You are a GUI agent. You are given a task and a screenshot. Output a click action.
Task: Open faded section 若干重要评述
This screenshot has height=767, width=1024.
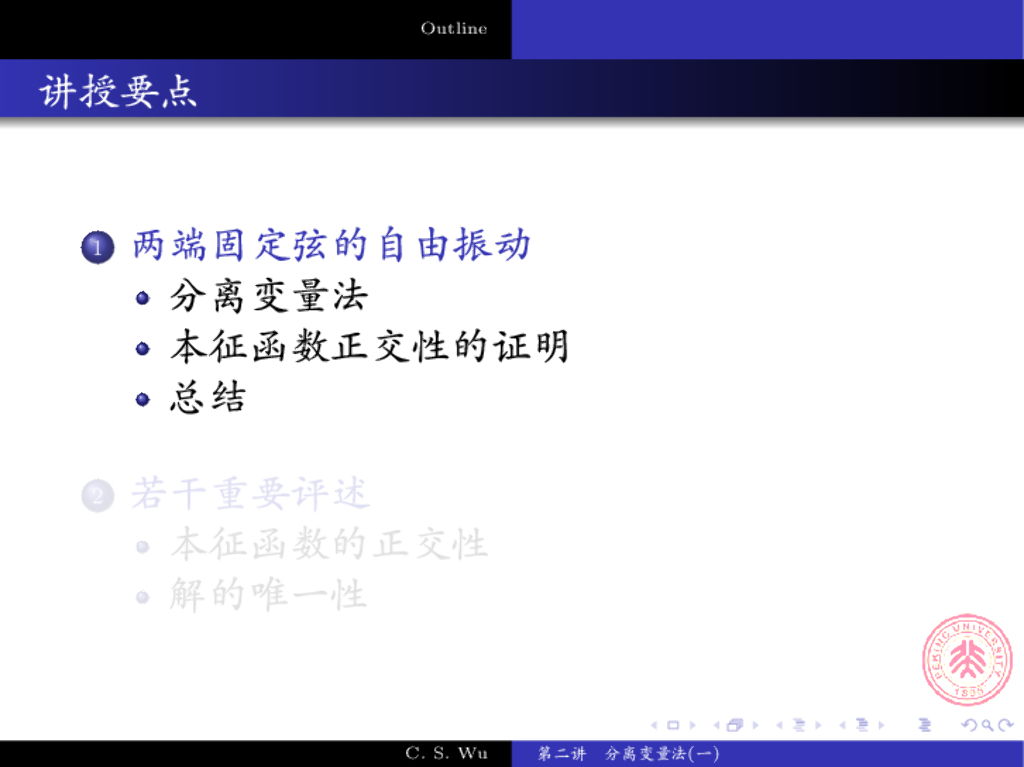251,494
